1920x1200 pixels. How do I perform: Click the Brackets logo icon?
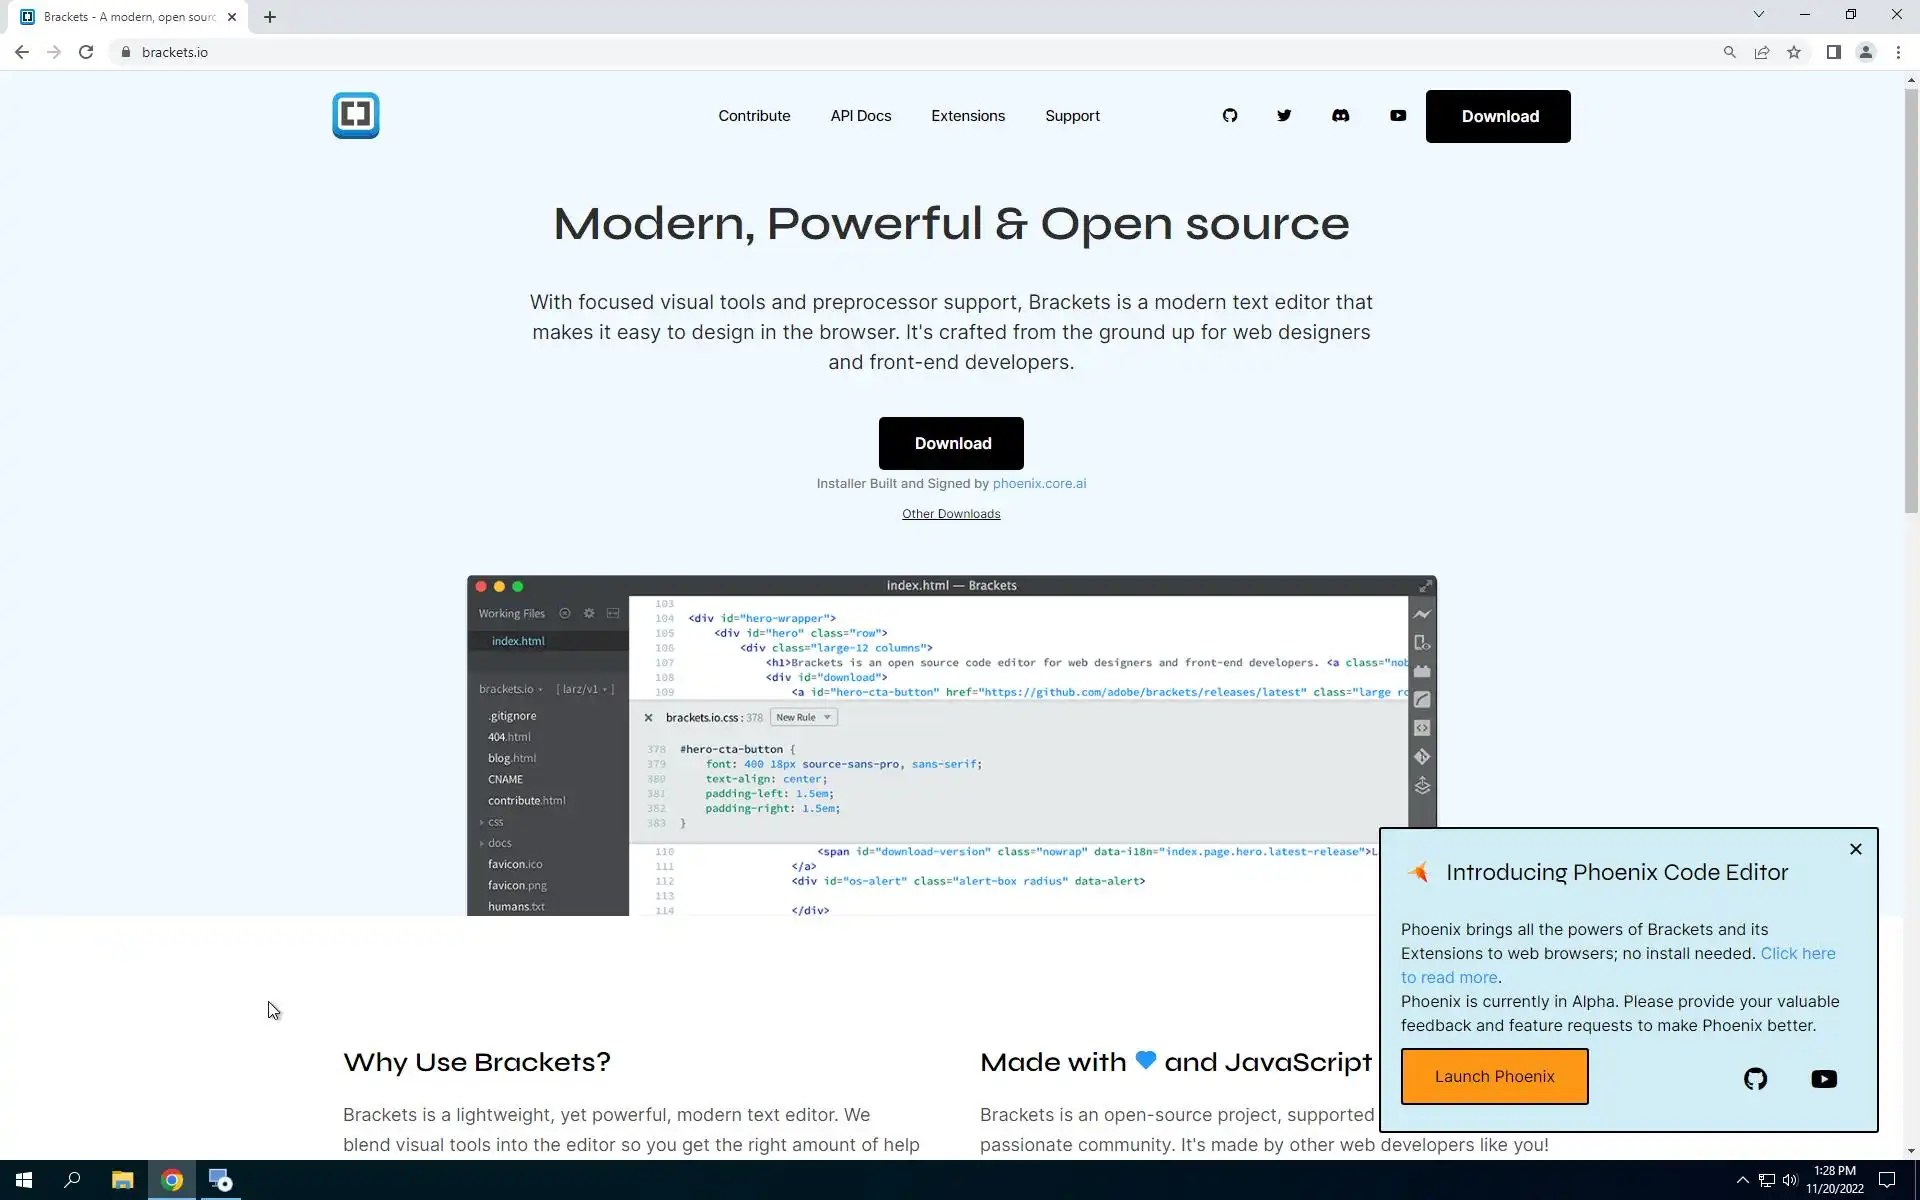tap(355, 115)
